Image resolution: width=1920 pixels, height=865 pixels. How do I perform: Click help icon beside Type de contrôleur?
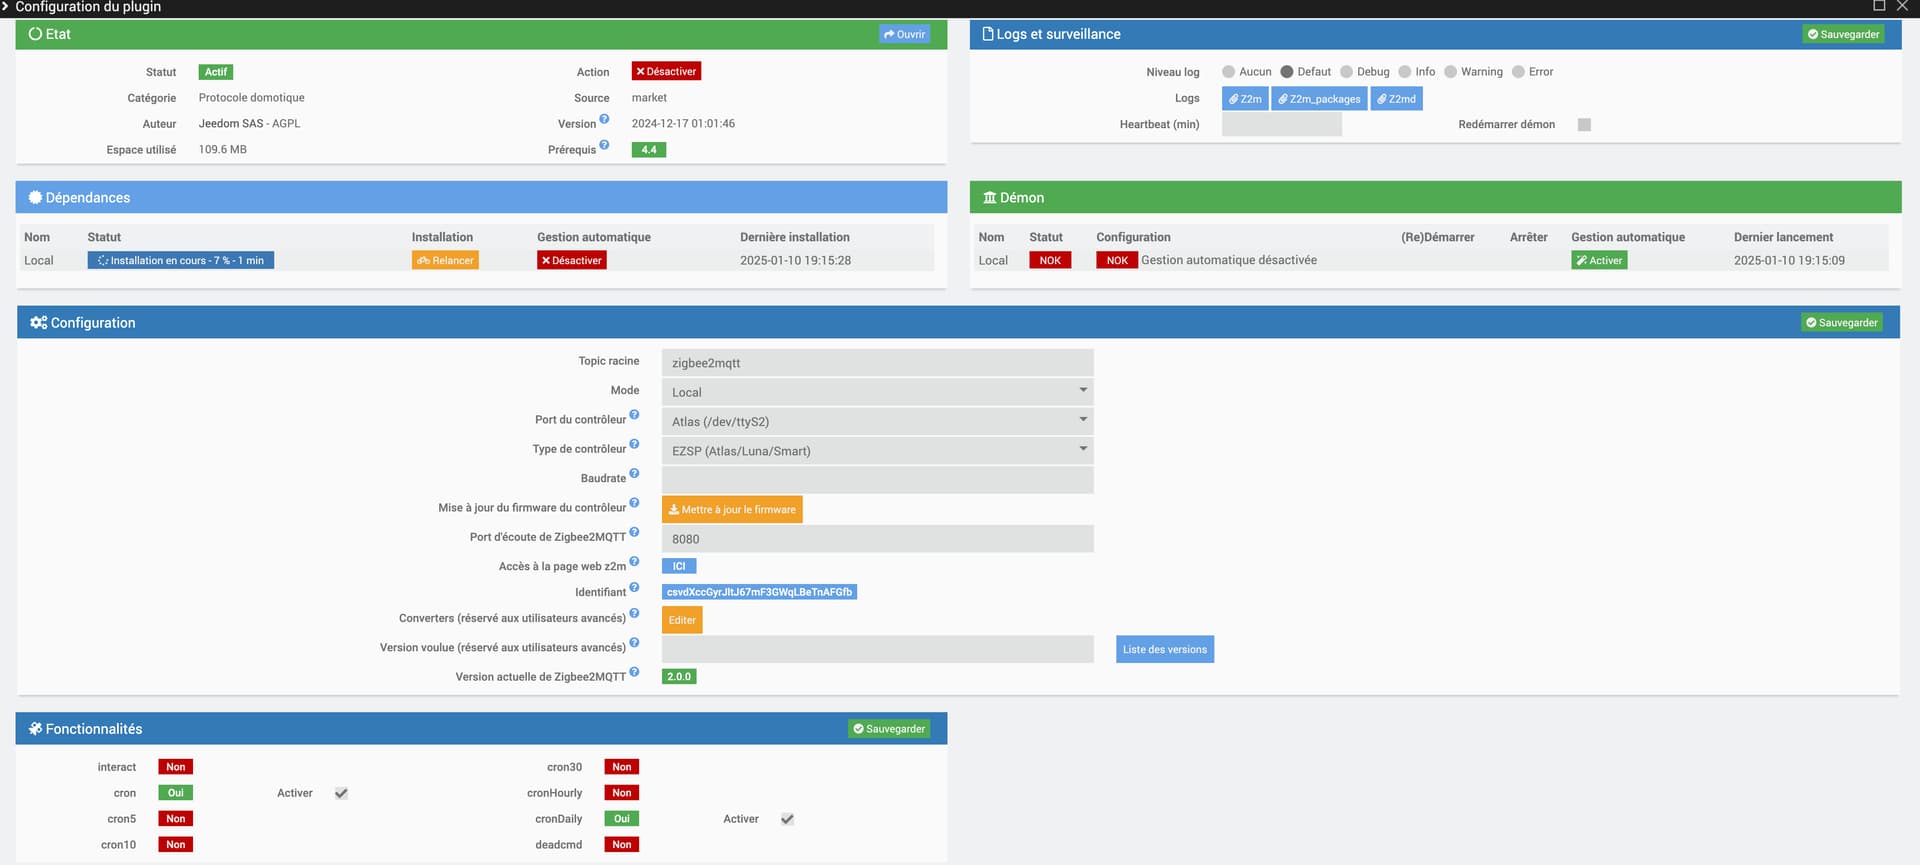634,444
